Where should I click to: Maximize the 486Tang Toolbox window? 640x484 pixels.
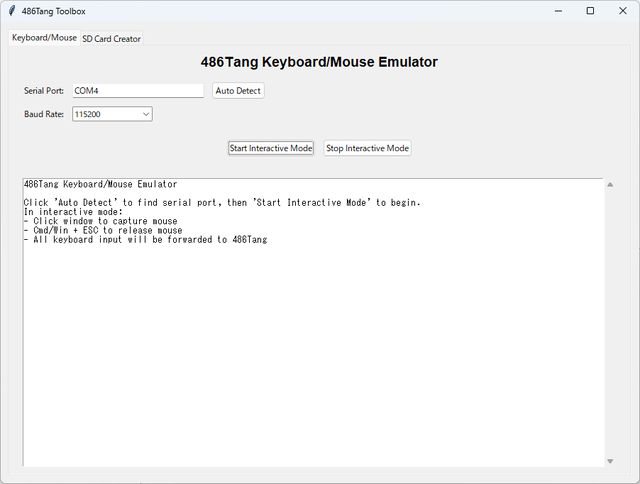[590, 11]
